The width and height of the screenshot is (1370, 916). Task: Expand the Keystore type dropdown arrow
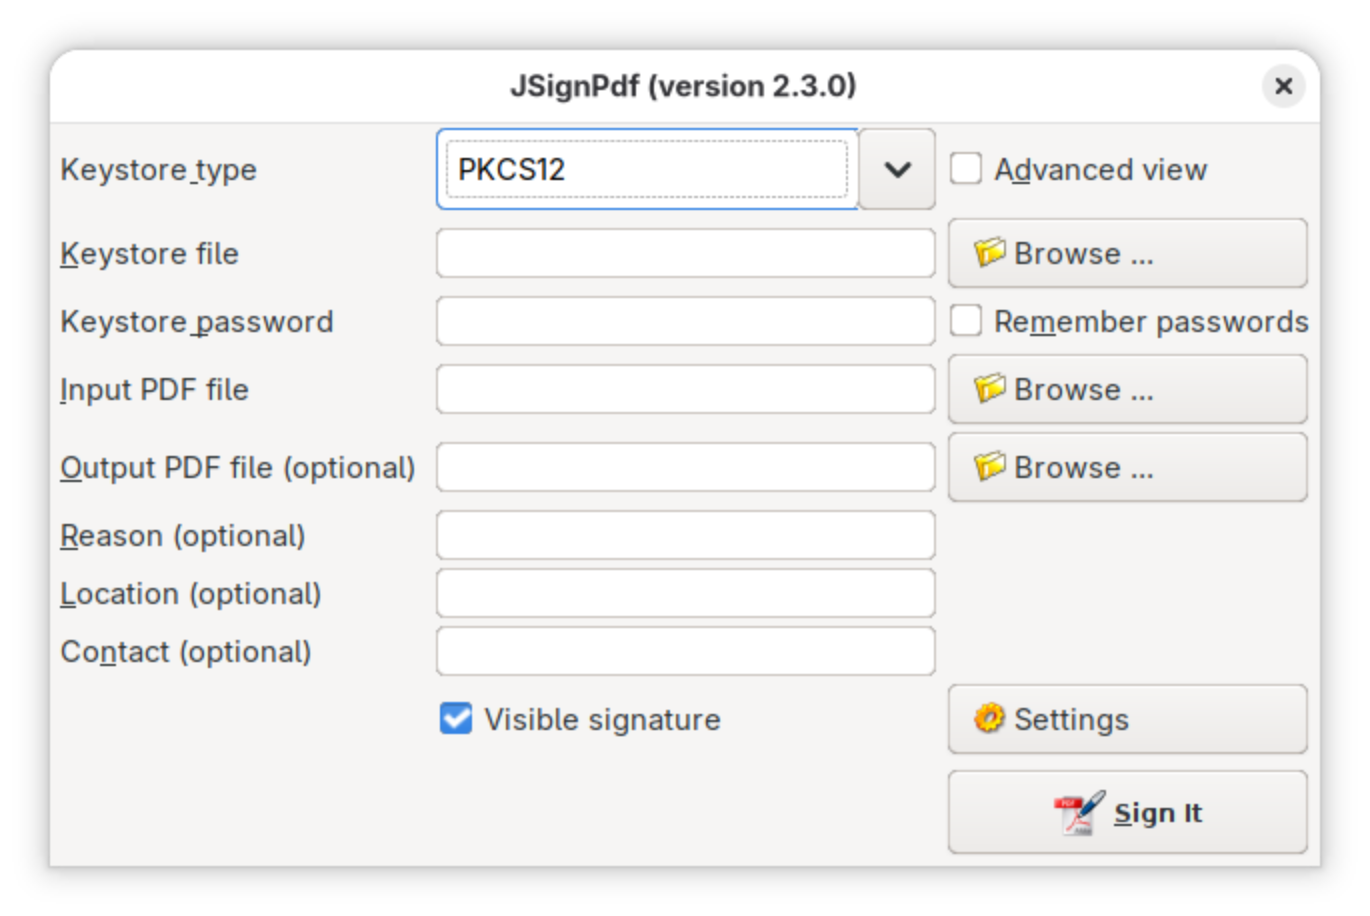pos(897,169)
